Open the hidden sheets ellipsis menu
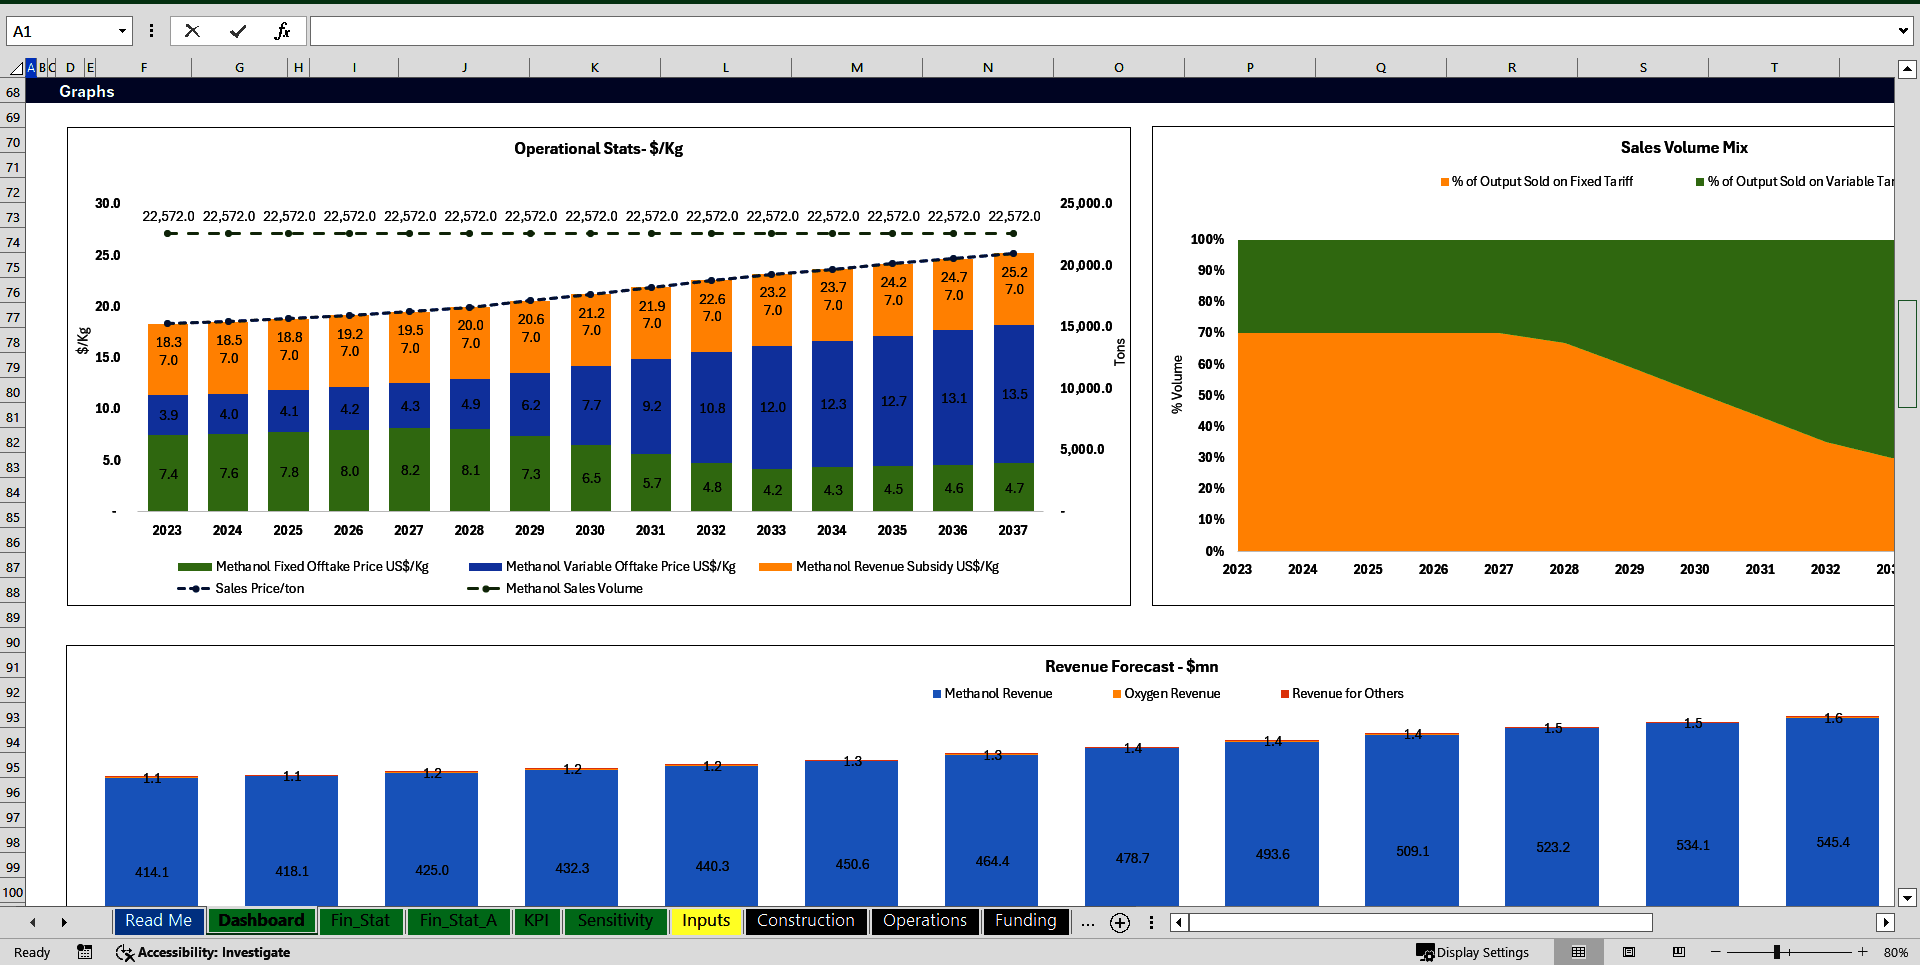Viewport: 1920px width, 966px height. pyautogui.click(x=1087, y=922)
